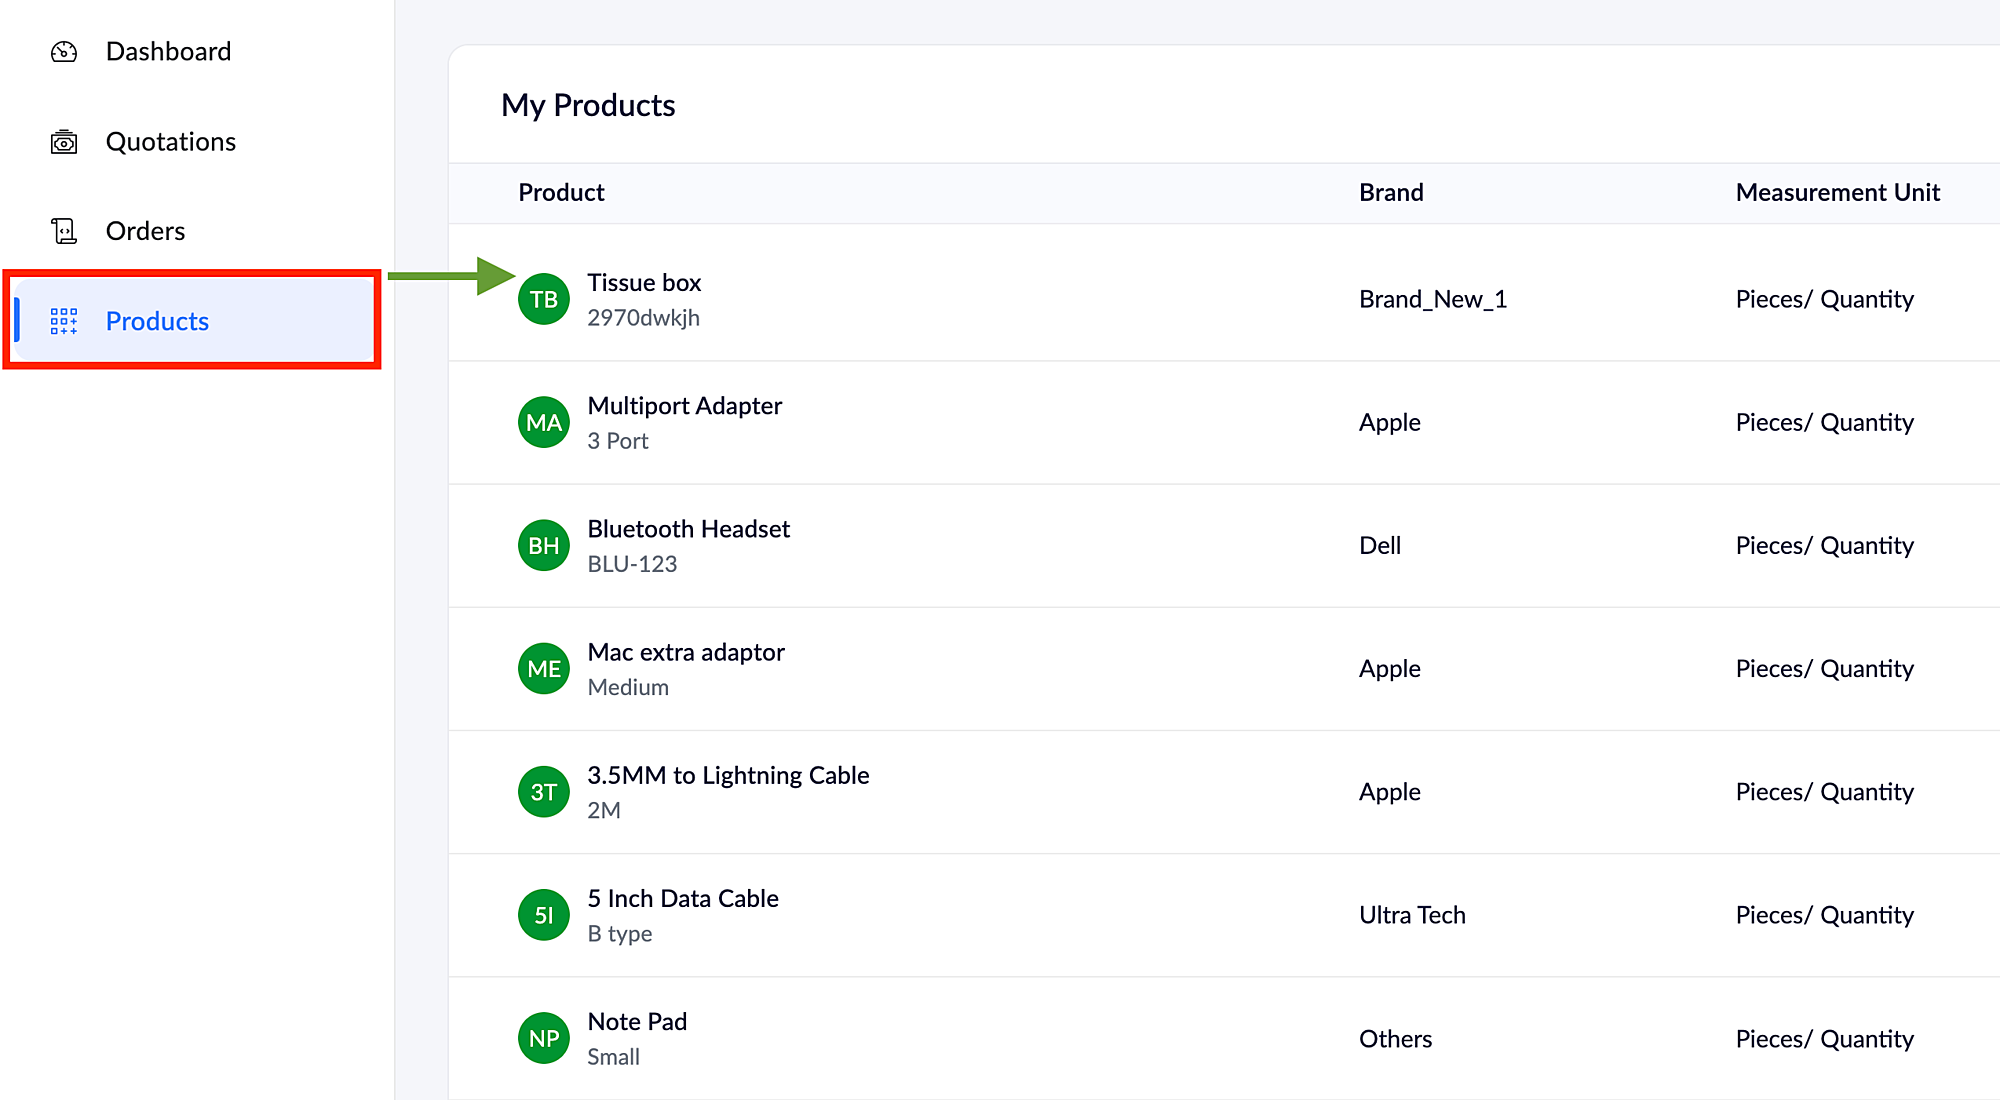Image resolution: width=2000 pixels, height=1100 pixels.
Task: Select the Products menu label
Action: 157,321
